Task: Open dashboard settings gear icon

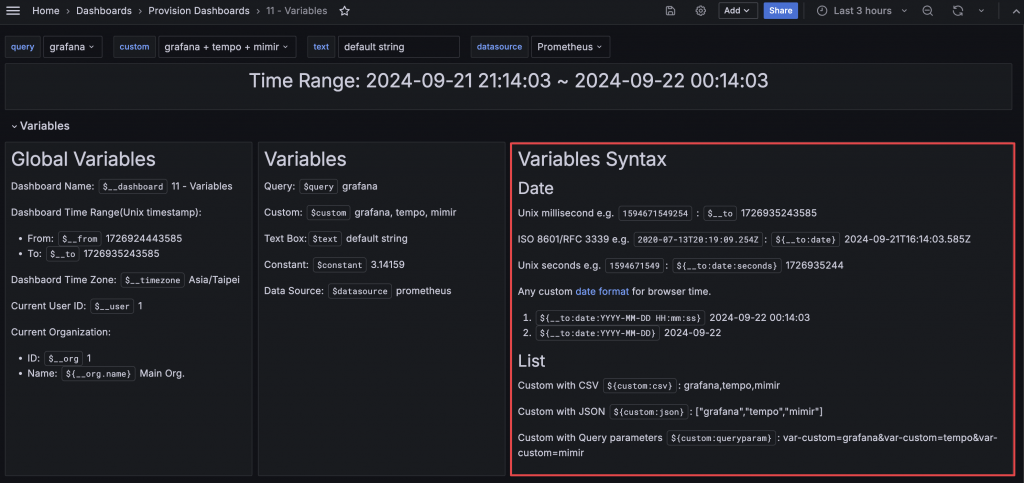Action: pos(700,10)
